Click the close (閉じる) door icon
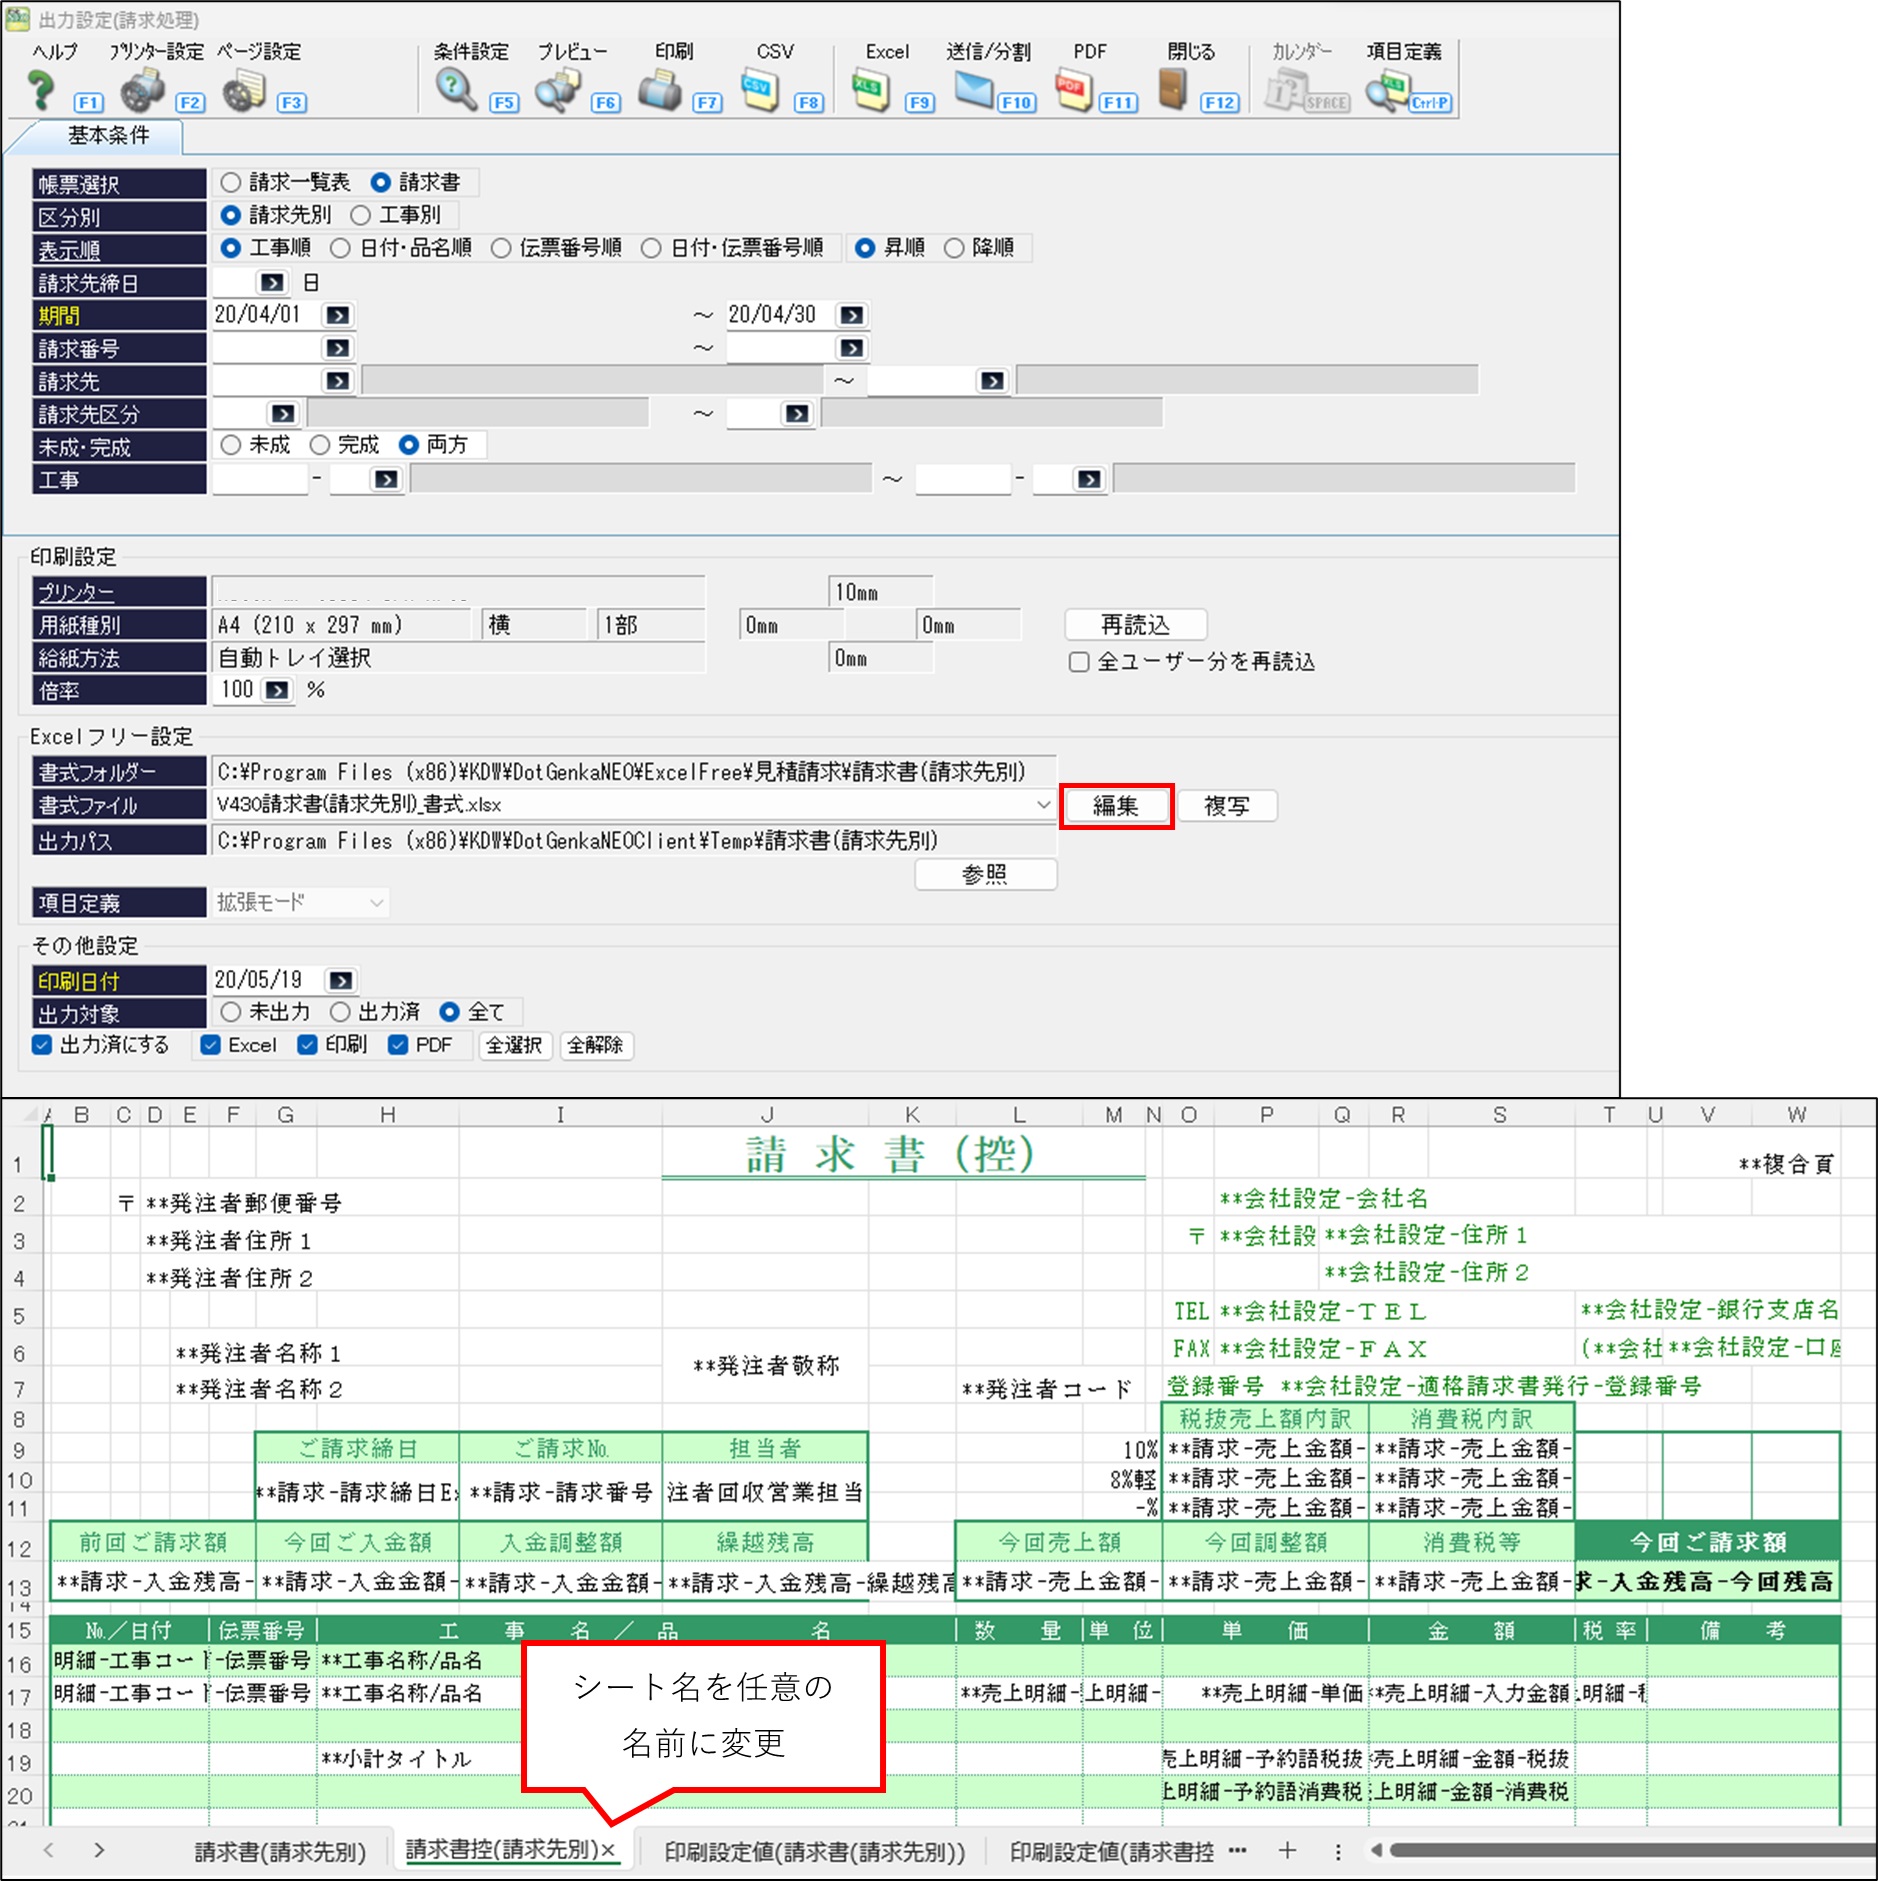The height and width of the screenshot is (1881, 1878). pyautogui.click(x=1173, y=92)
